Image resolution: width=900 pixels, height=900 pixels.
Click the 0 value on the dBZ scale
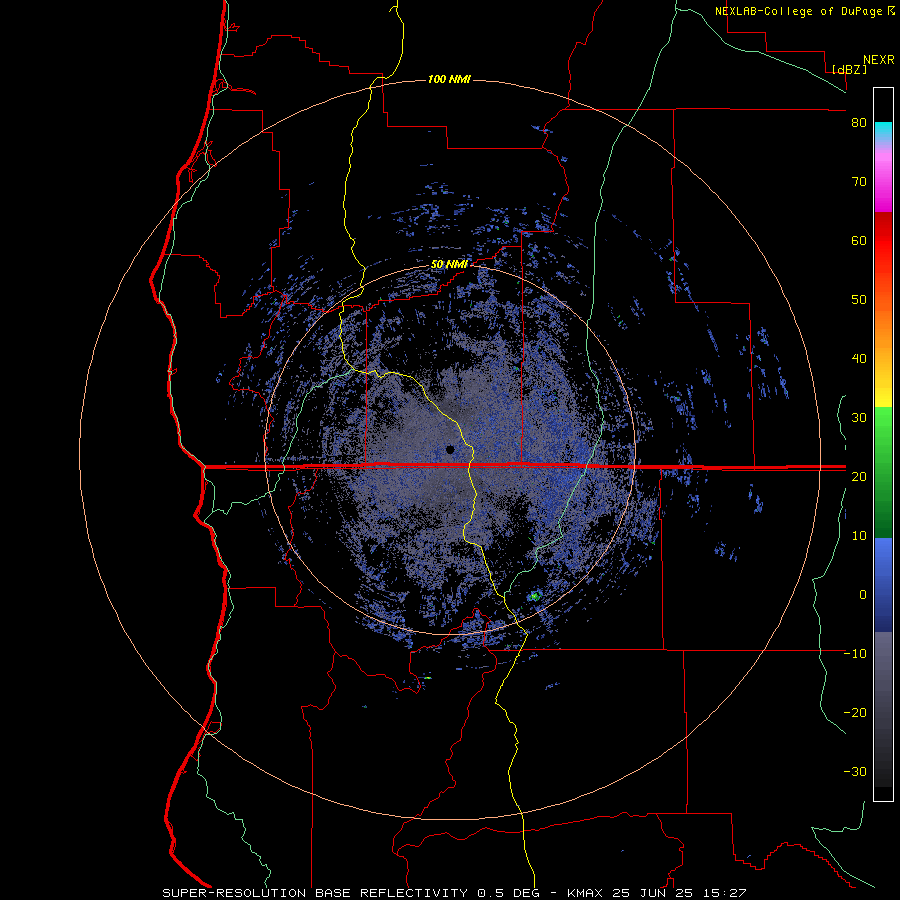point(863,595)
